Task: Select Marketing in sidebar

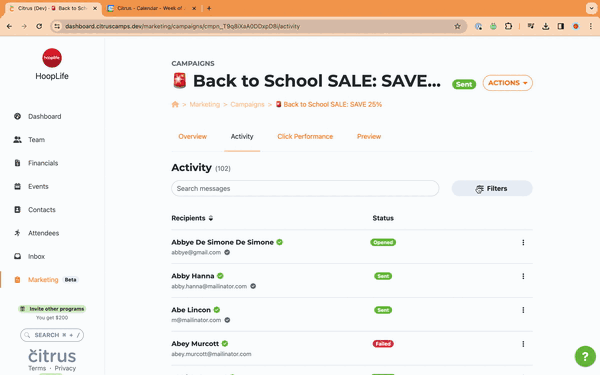Action: click(43, 280)
